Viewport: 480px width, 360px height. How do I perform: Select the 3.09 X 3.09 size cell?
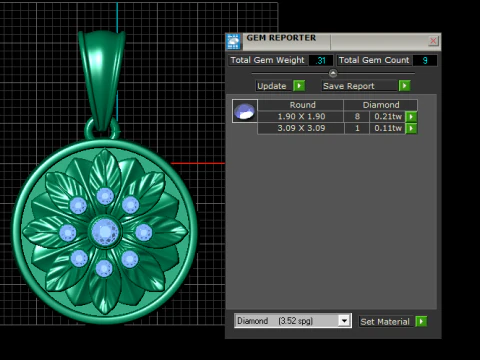tap(301, 128)
